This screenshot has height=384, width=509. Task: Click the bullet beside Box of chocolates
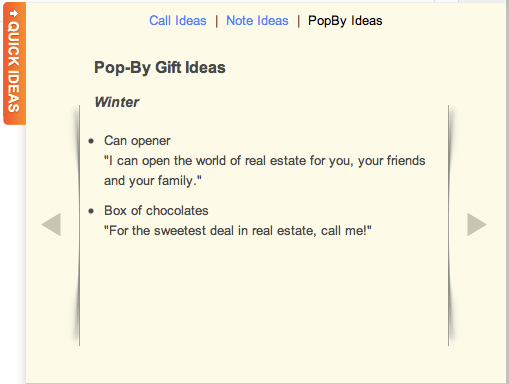click(x=91, y=211)
